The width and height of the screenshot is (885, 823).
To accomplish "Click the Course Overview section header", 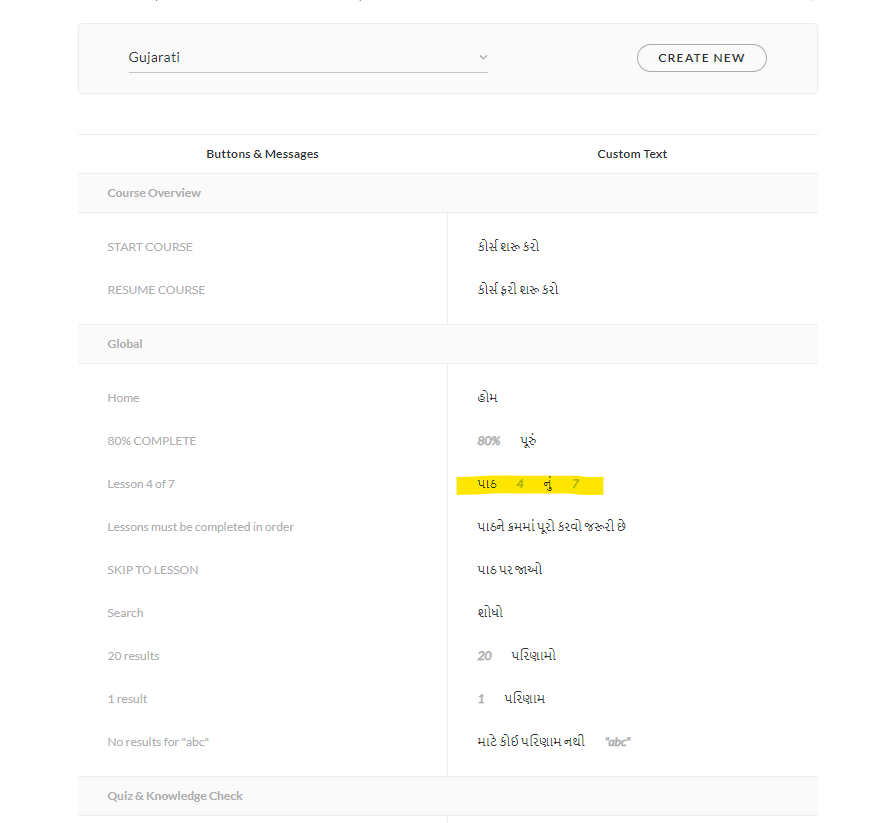I will coord(154,193).
